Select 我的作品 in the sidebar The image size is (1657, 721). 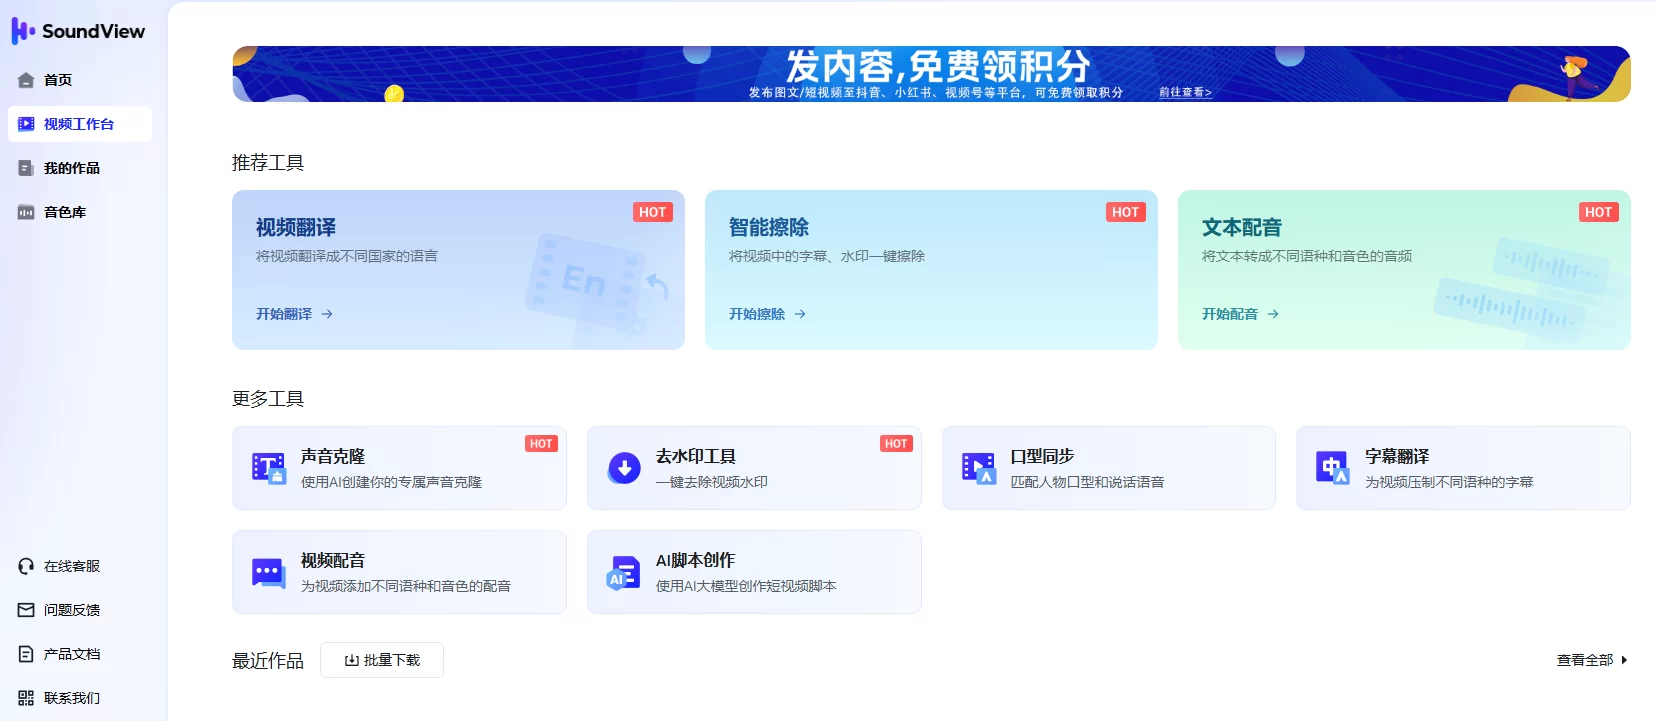[x=71, y=168]
